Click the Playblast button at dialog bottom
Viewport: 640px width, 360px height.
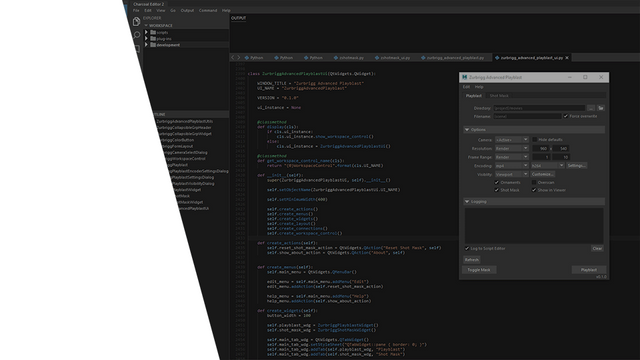589,270
